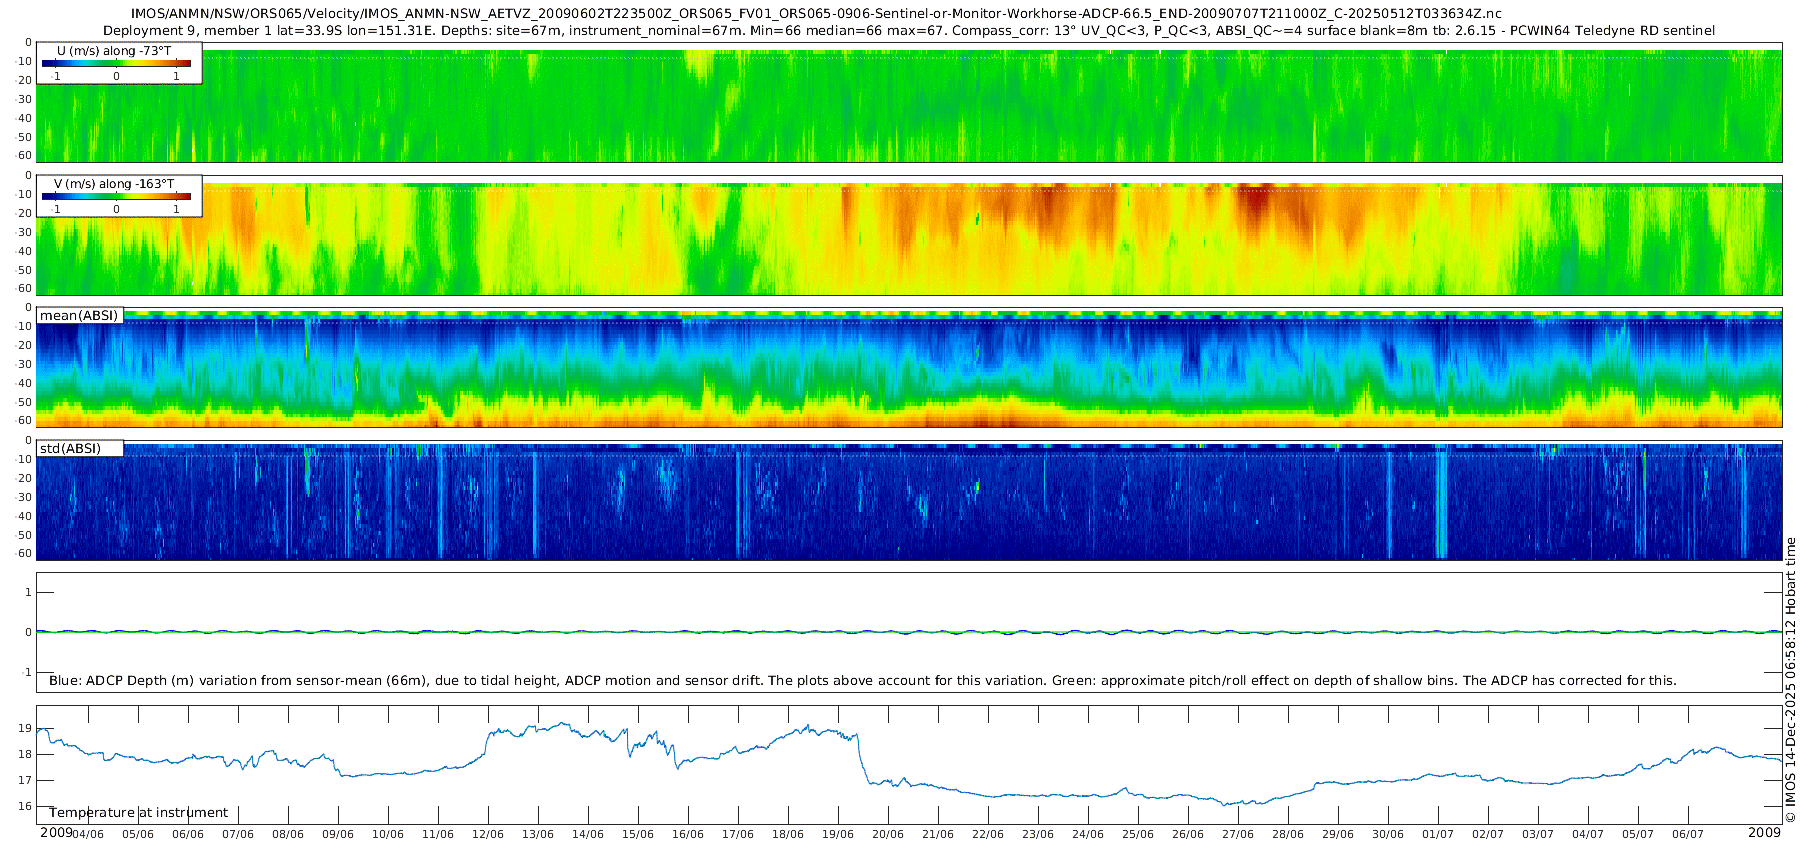Image resolution: width=1800 pixels, height=850 pixels.
Task: Open the mean ABSI backscatter plot panel
Action: (909, 368)
